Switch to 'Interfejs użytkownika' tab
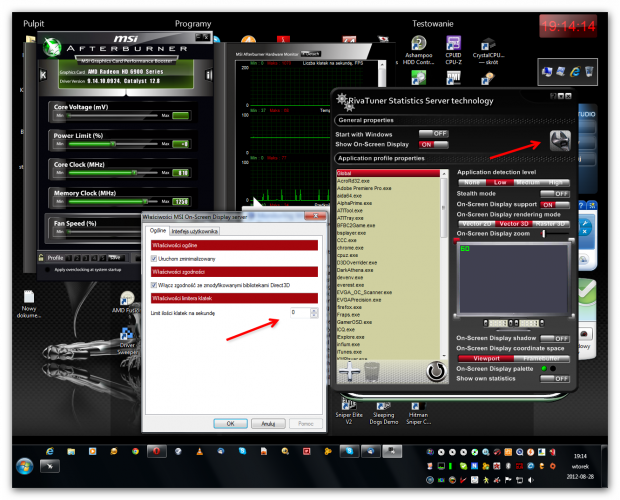Image resolution: width=620 pixels, height=500 pixels. pos(193,230)
